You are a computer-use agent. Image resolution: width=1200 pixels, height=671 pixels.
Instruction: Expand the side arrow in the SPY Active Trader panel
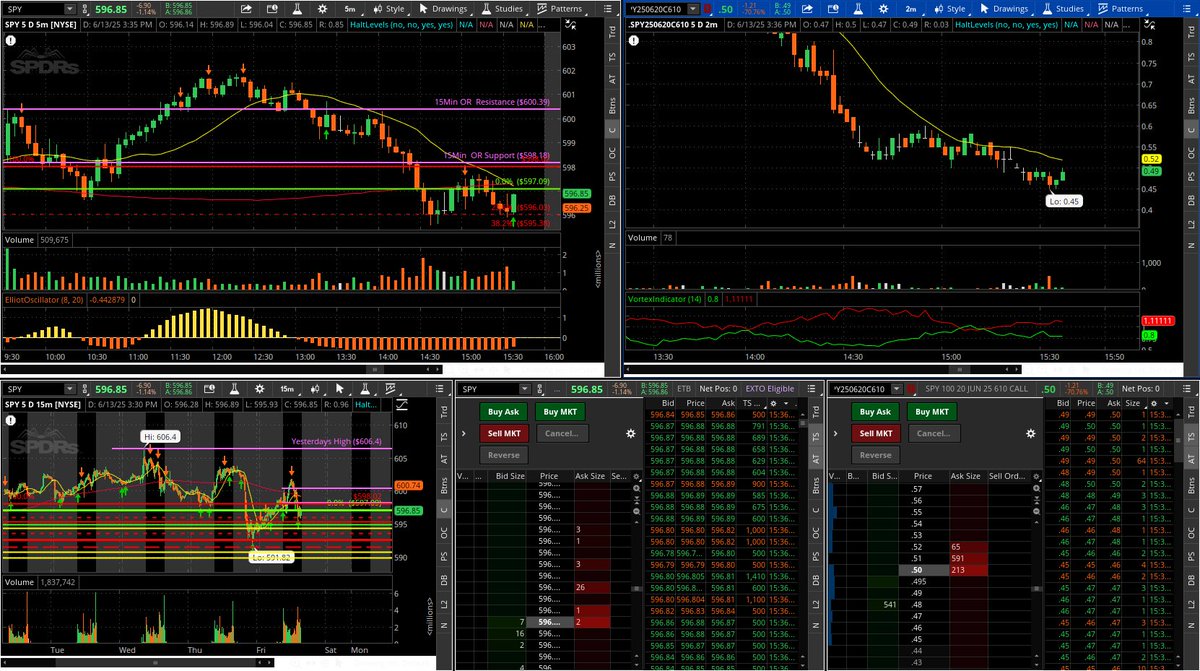tap(463, 434)
